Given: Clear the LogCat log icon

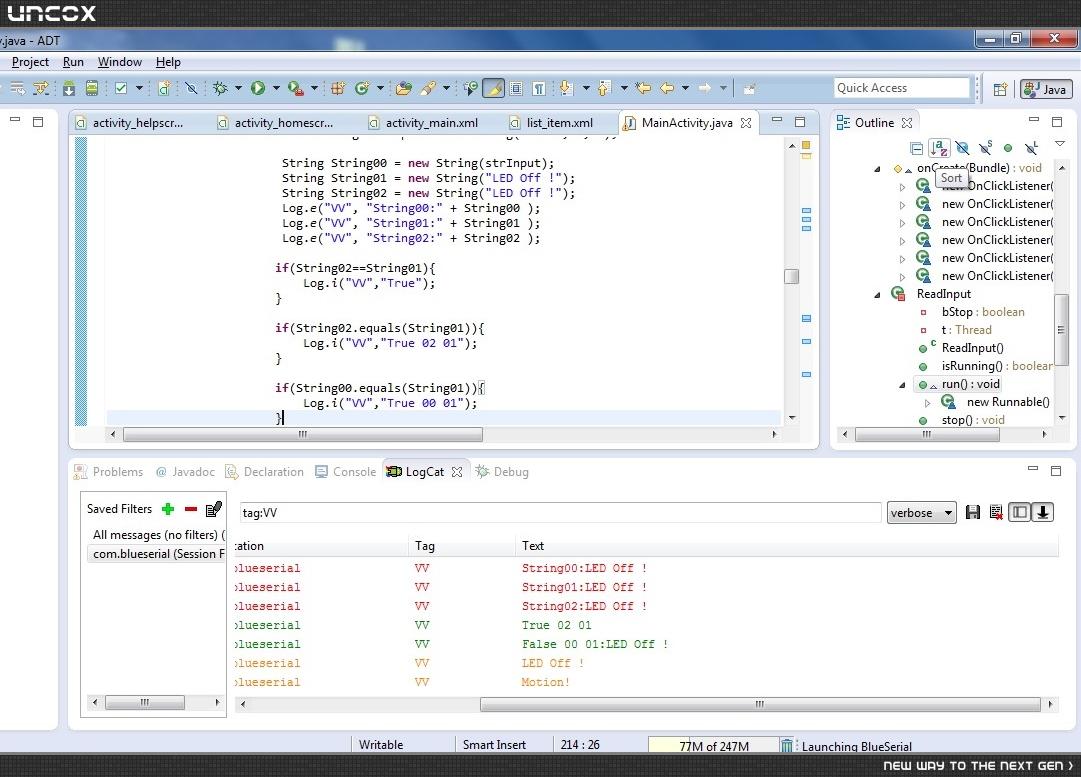Looking at the screenshot, I should [996, 512].
